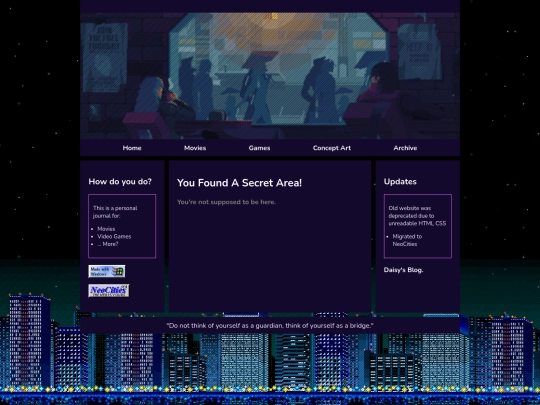Image resolution: width=540 pixels, height=405 pixels.
Task: Select the 'You Found A Secret Area!' heading
Action: 239,183
